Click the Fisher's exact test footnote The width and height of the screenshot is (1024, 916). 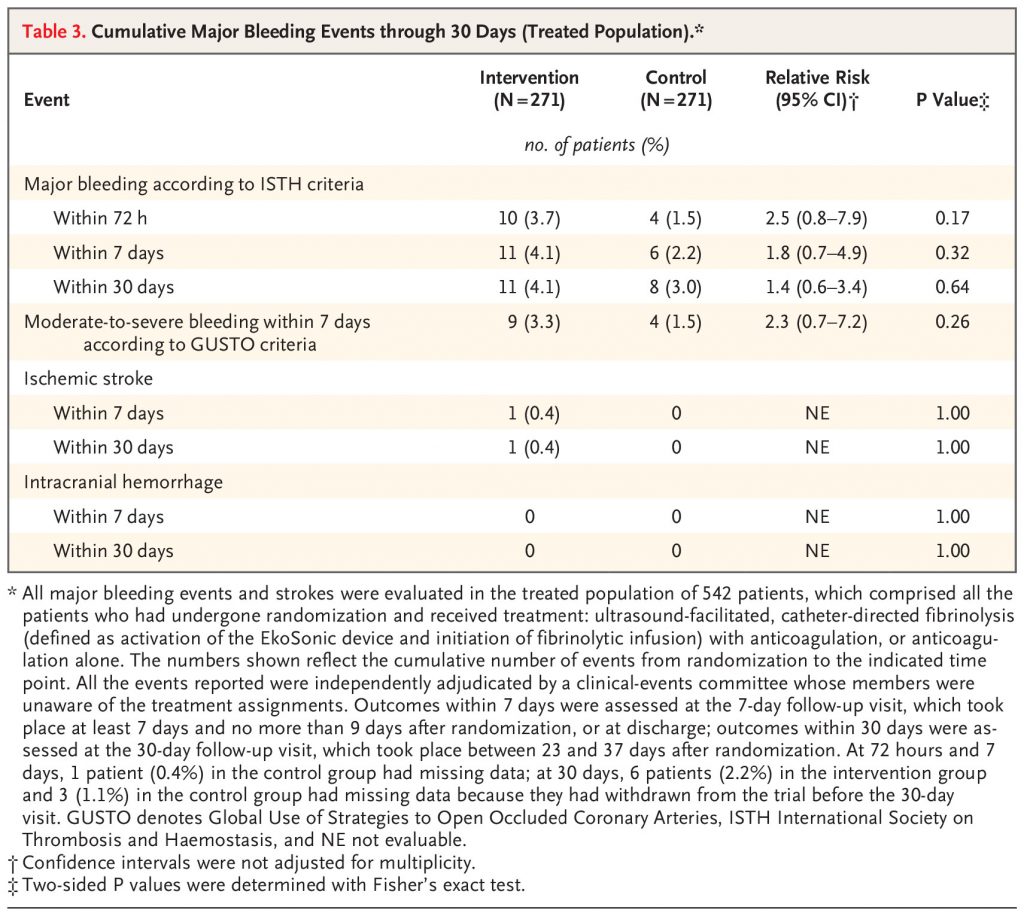tap(266, 885)
